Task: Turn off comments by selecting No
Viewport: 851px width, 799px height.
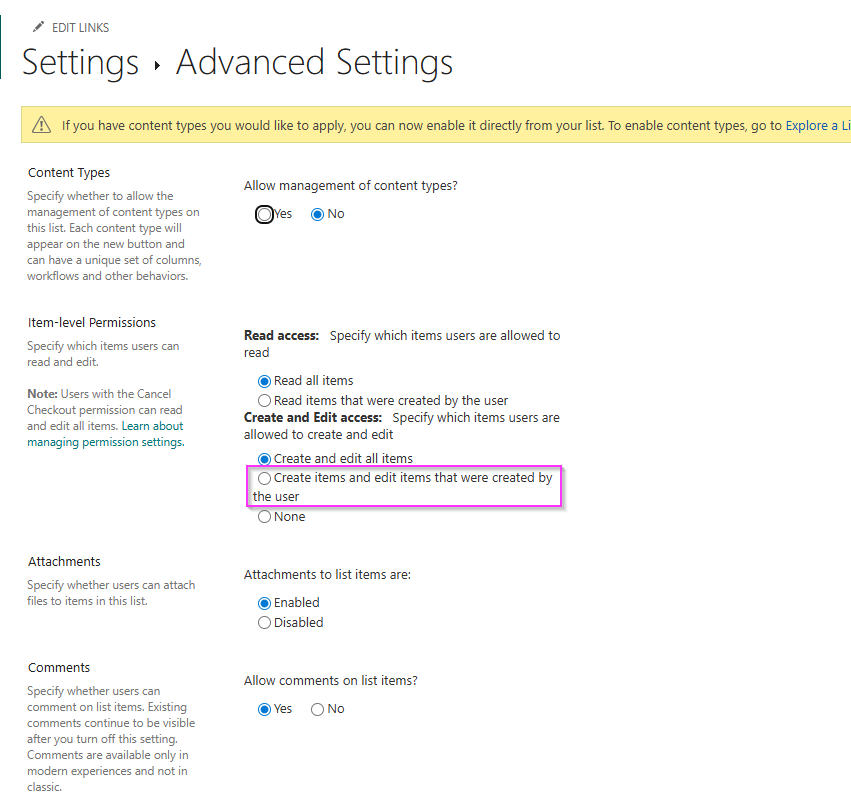Action: click(x=318, y=709)
